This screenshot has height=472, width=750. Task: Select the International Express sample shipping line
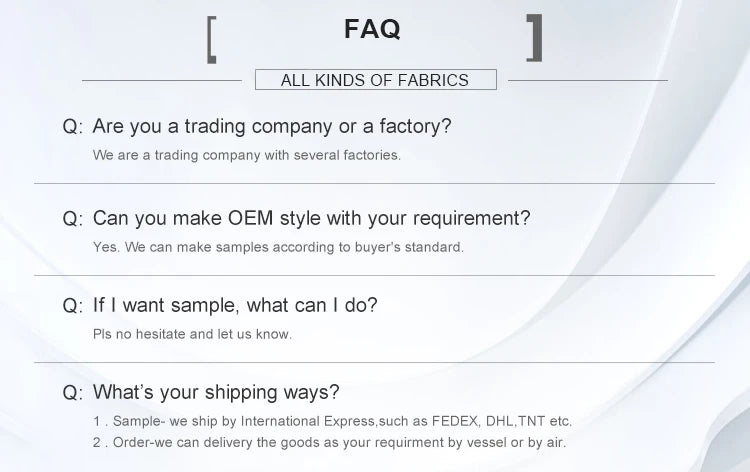332,421
